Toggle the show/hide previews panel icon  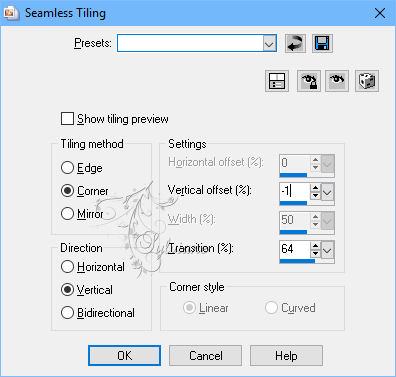(x=277, y=81)
